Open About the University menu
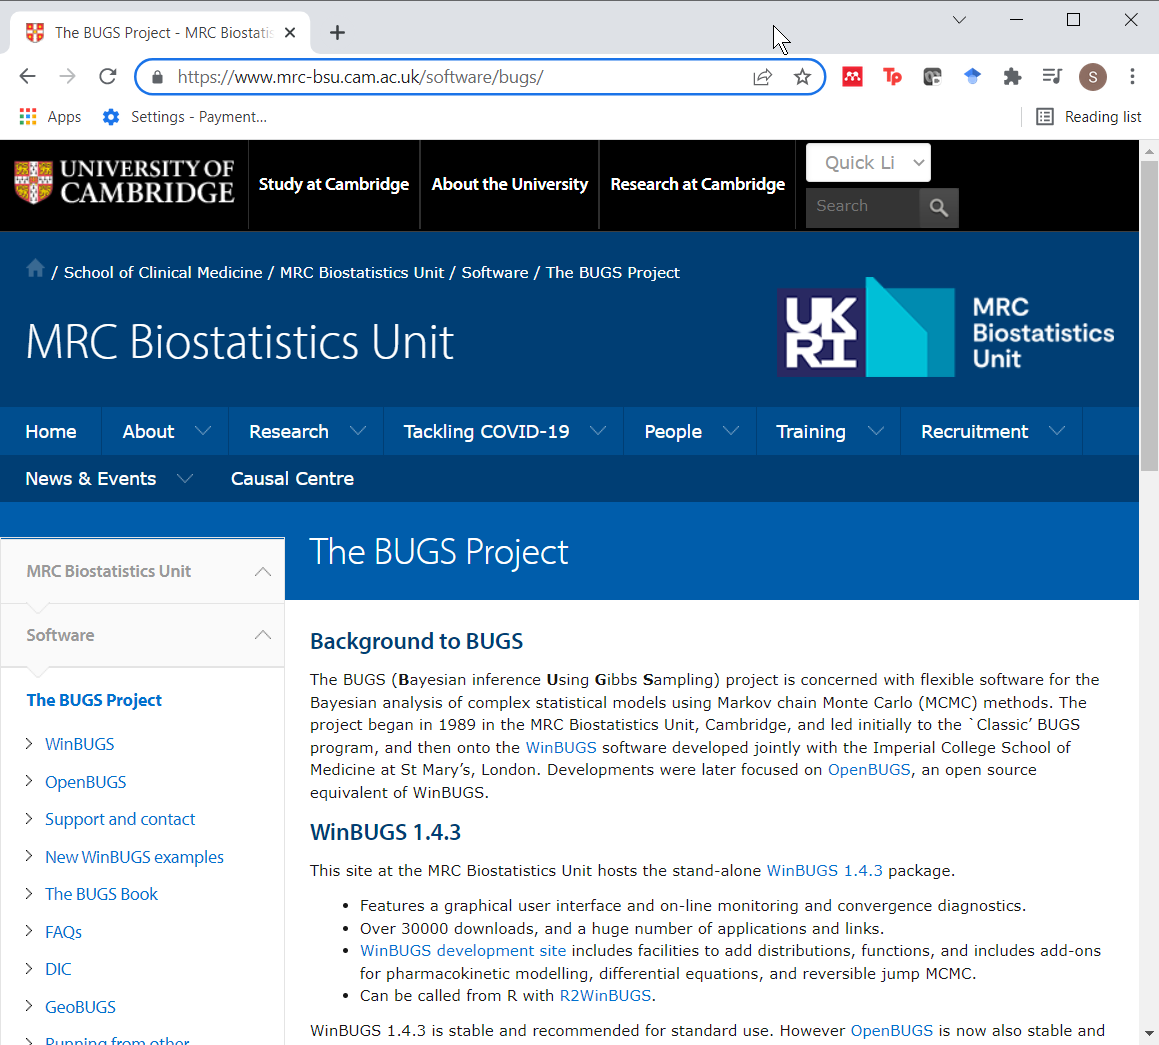The width and height of the screenshot is (1159, 1045). 509,185
